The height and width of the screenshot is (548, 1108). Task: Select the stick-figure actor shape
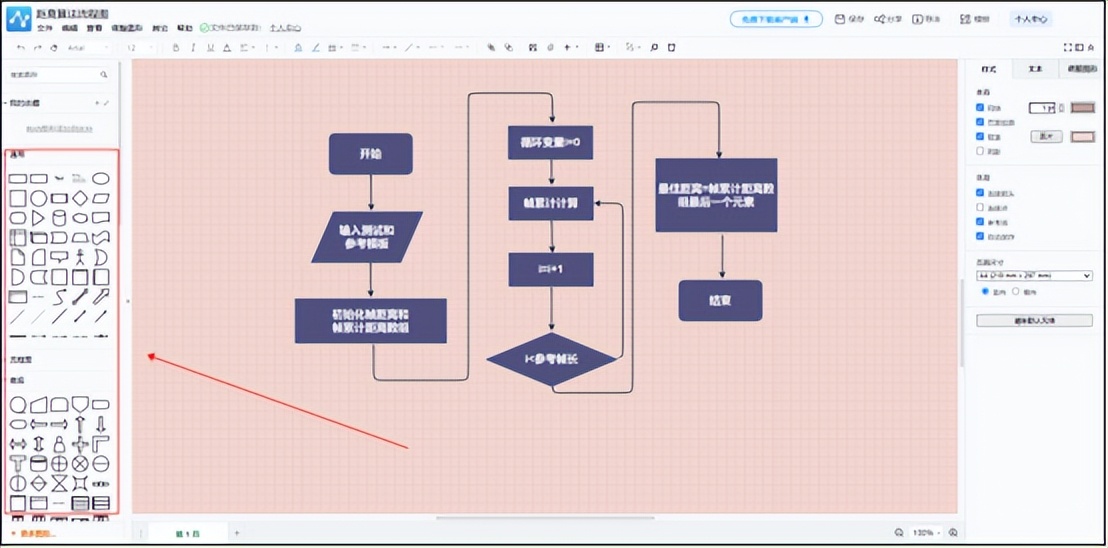(80, 257)
